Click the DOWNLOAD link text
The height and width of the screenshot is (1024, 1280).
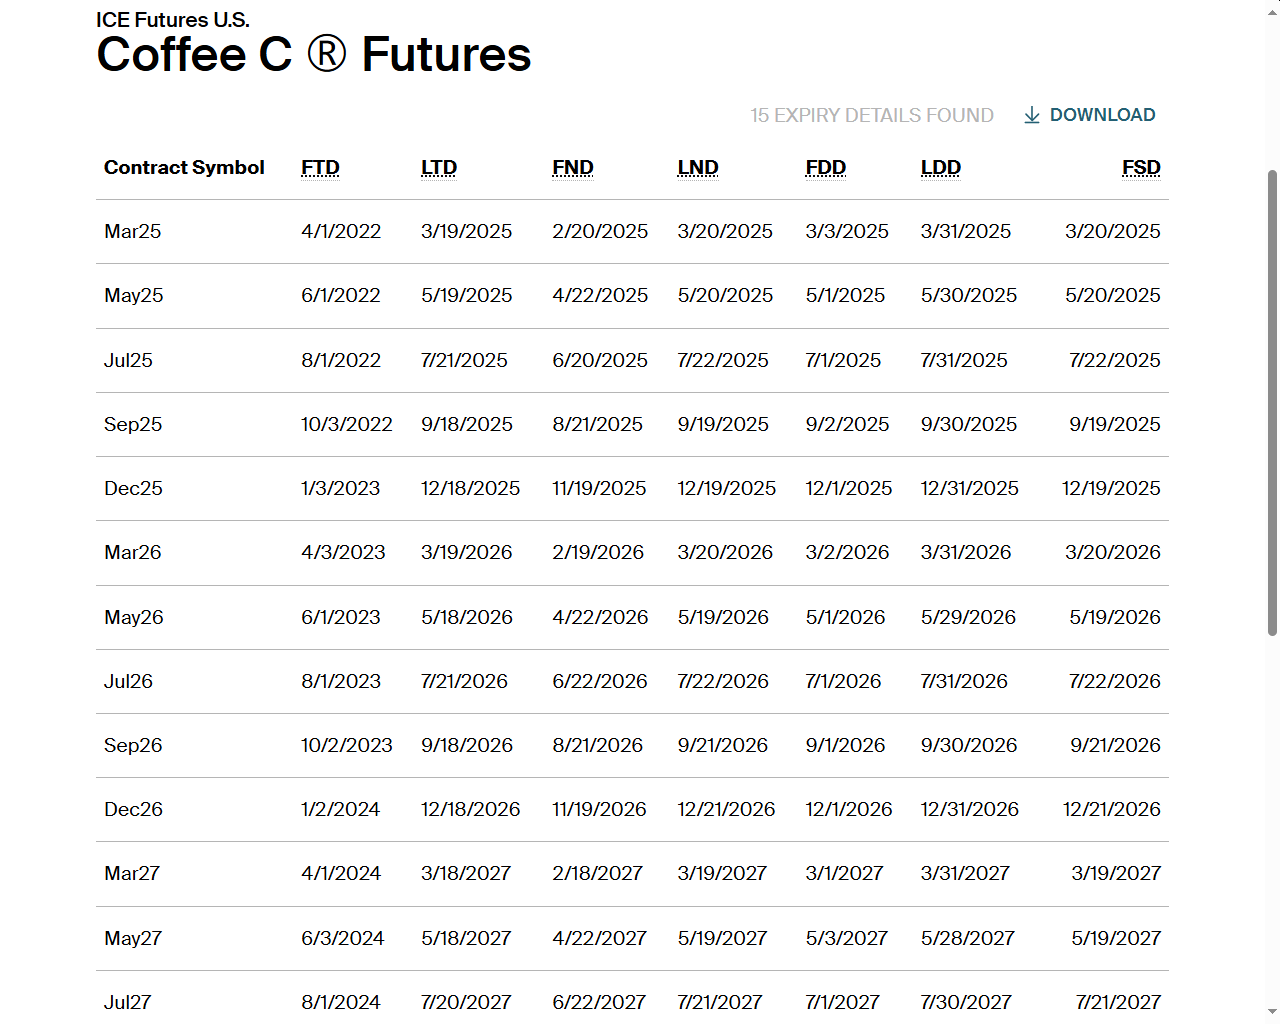tap(1102, 115)
